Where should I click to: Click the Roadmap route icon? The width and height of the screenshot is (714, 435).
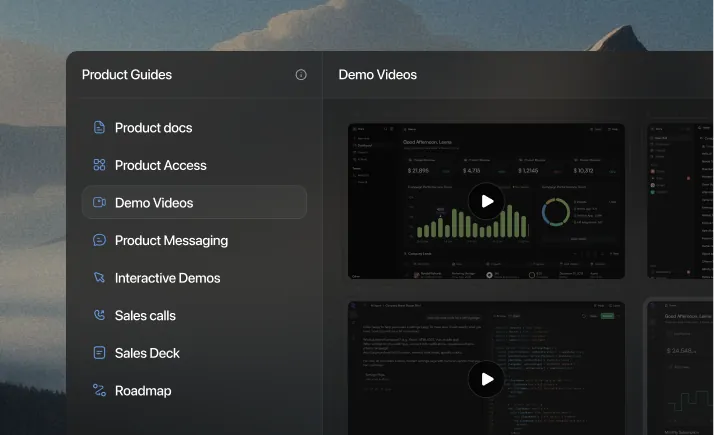point(99,390)
